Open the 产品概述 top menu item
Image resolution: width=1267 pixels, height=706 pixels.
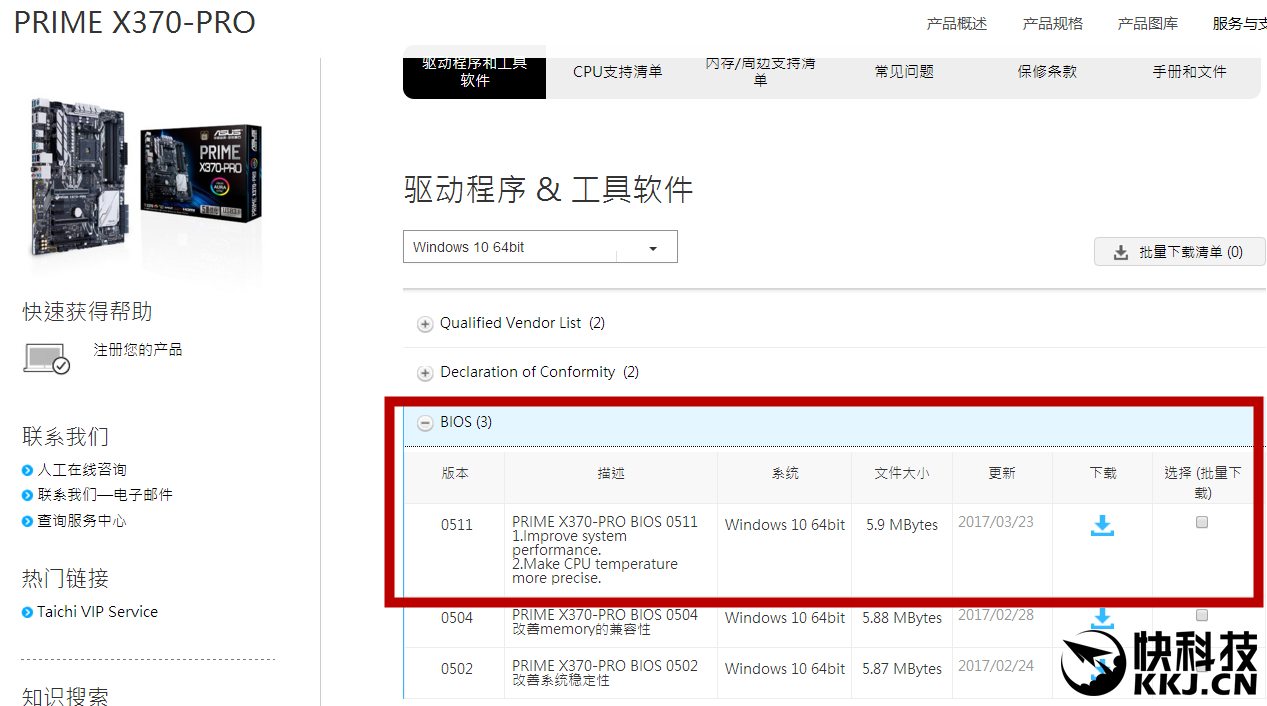click(x=957, y=23)
